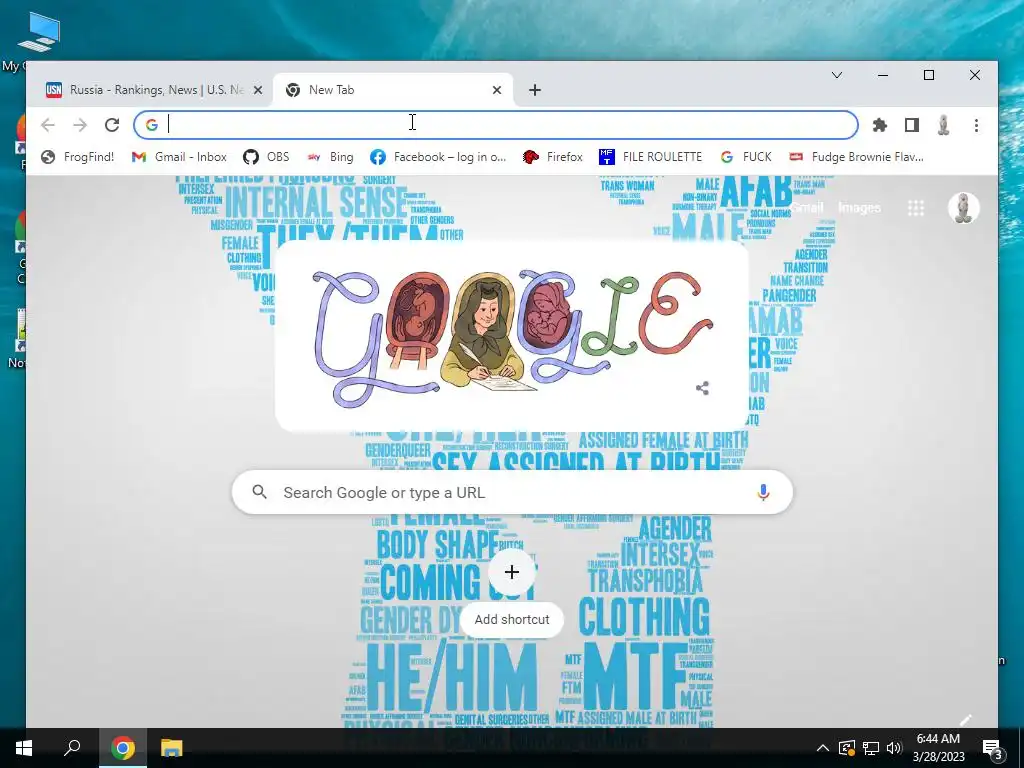Open the Google apps grid

(x=916, y=208)
